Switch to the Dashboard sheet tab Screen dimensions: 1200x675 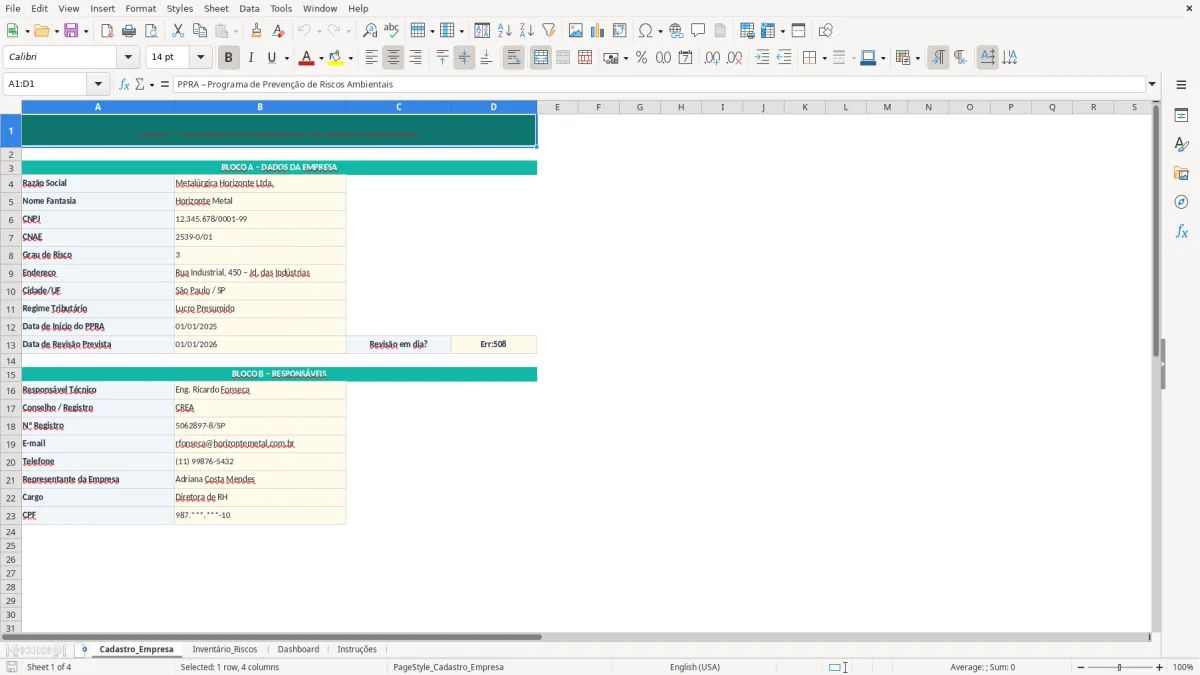coord(298,649)
